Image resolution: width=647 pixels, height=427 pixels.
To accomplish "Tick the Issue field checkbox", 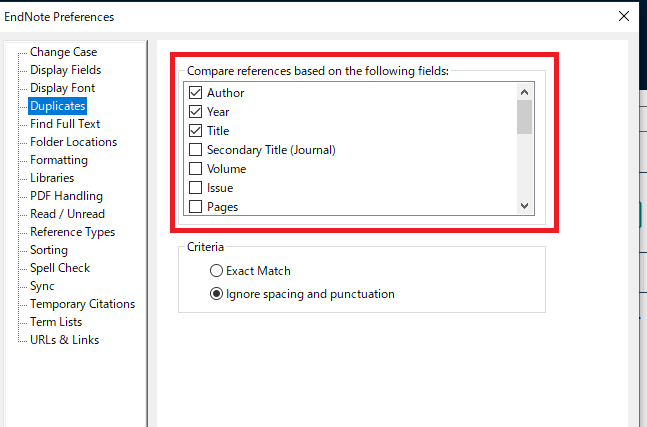I will [195, 188].
